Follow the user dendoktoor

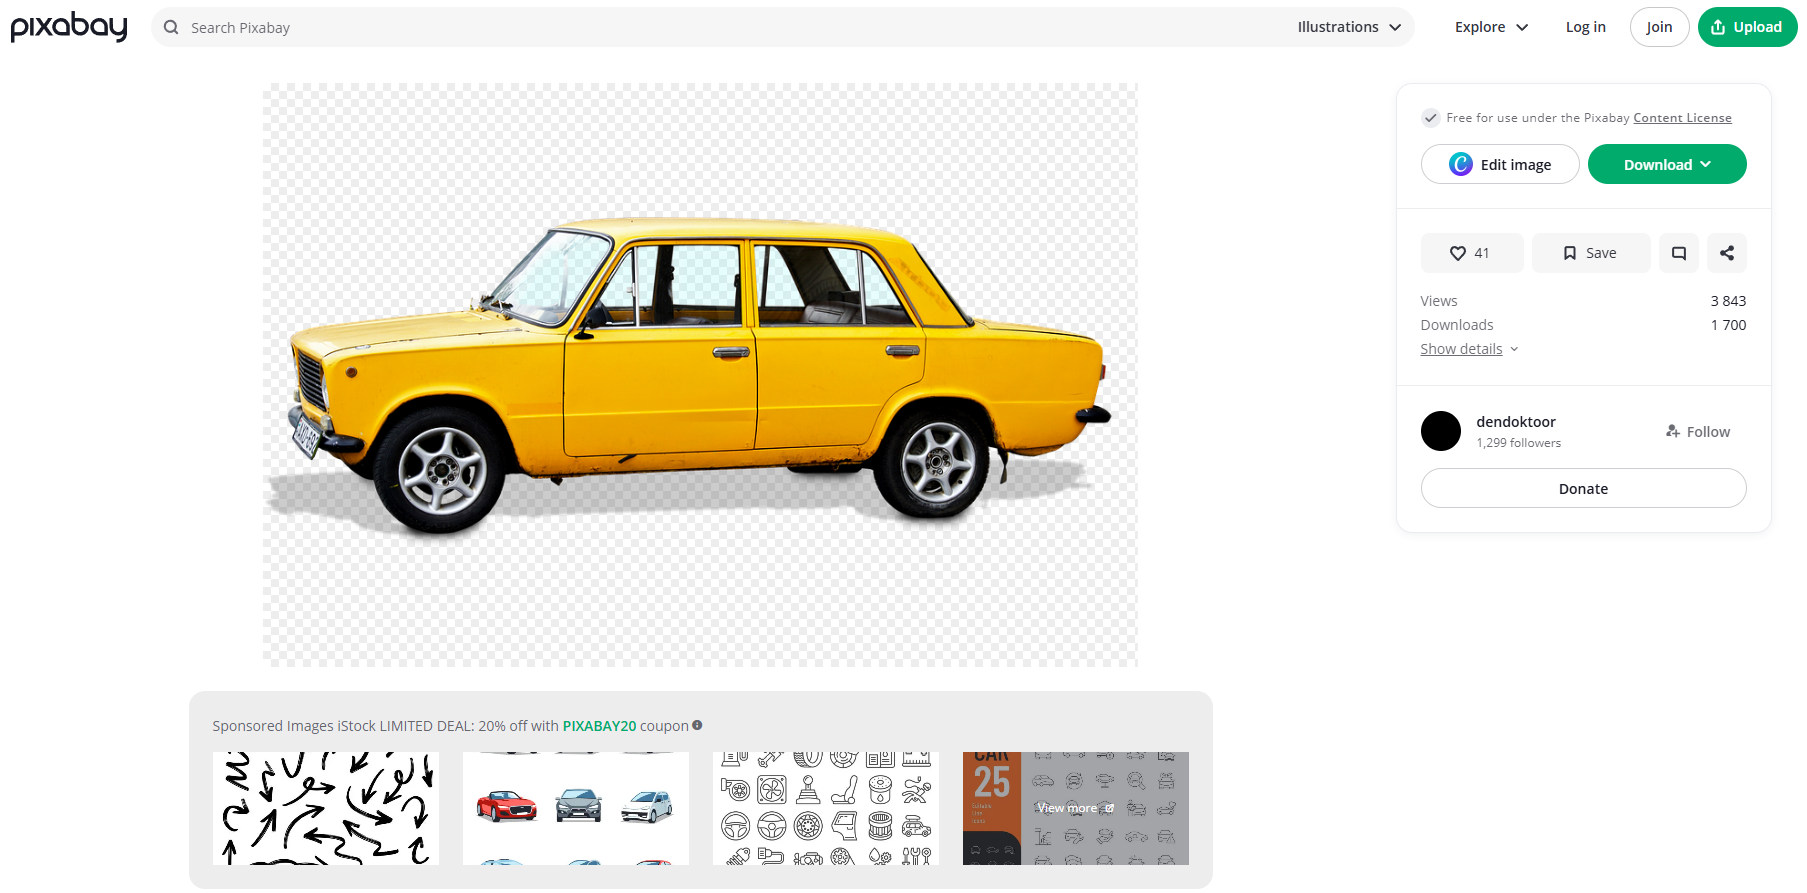[1697, 432]
